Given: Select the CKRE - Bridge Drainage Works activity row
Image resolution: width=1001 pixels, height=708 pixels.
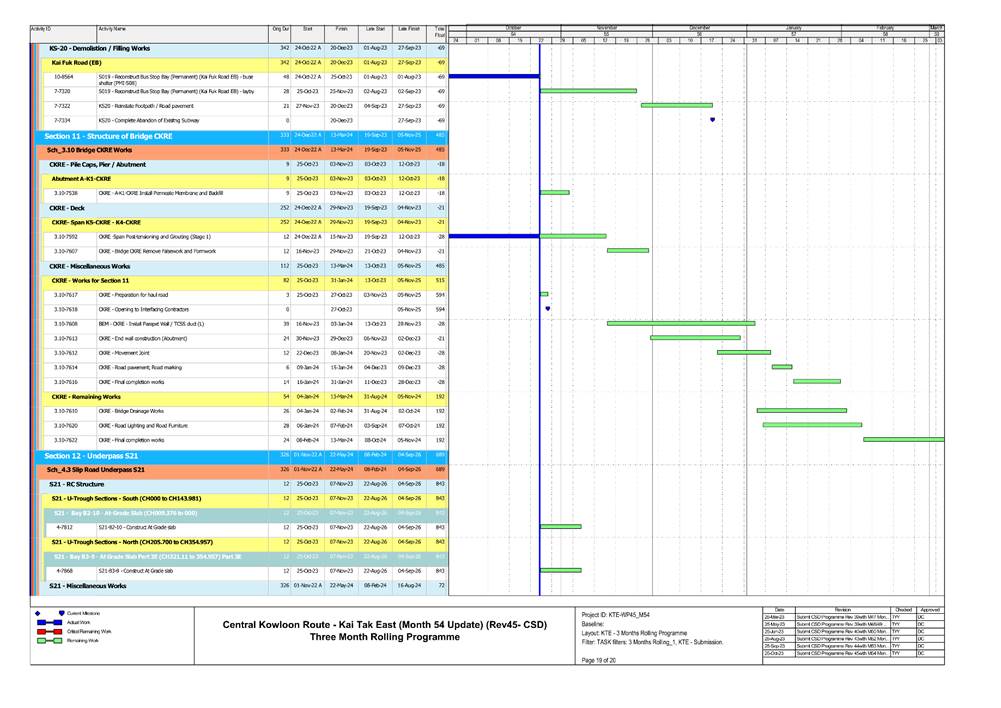Looking at the screenshot, I should click(x=150, y=411).
